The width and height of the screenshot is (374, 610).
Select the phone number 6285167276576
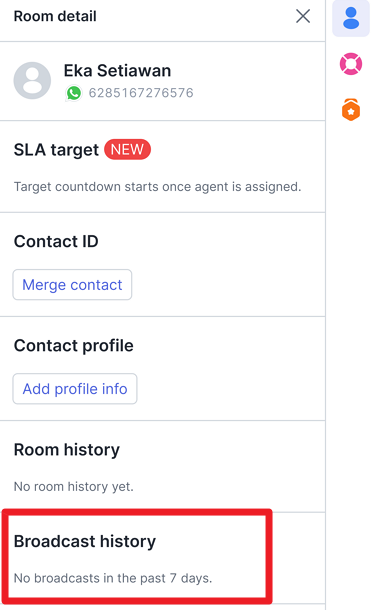click(141, 93)
